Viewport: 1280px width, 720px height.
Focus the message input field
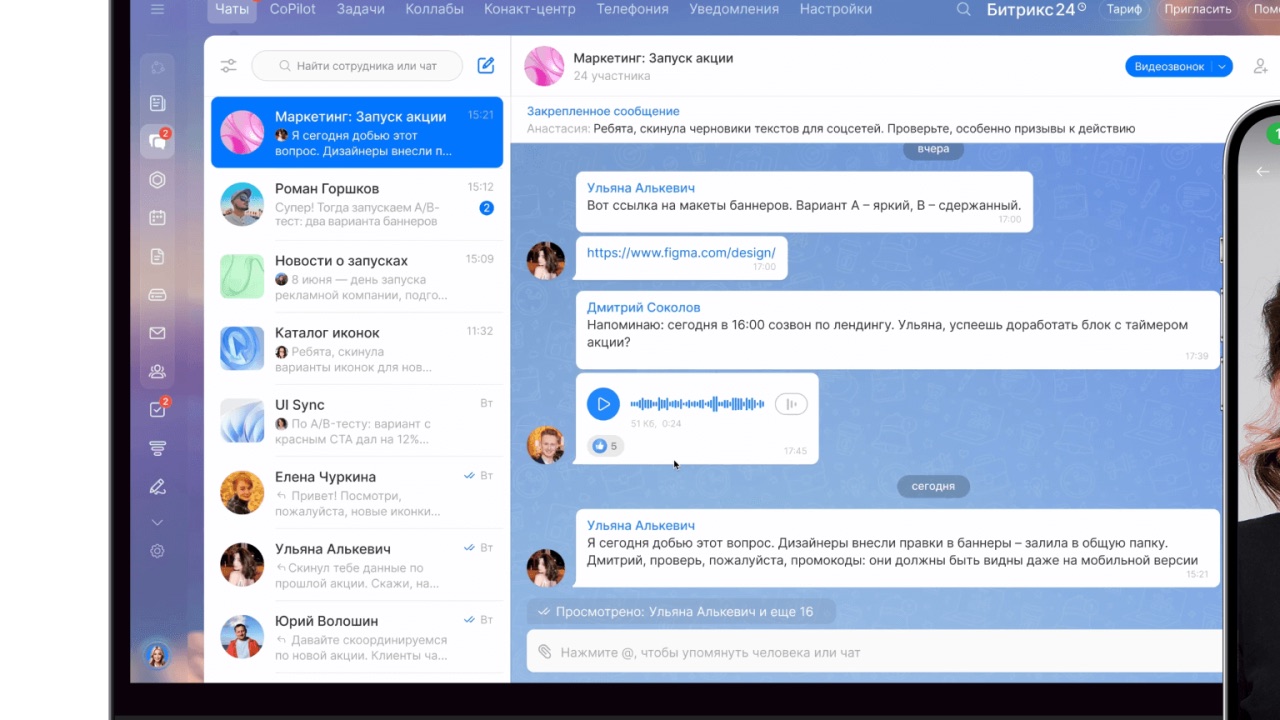tap(875, 652)
